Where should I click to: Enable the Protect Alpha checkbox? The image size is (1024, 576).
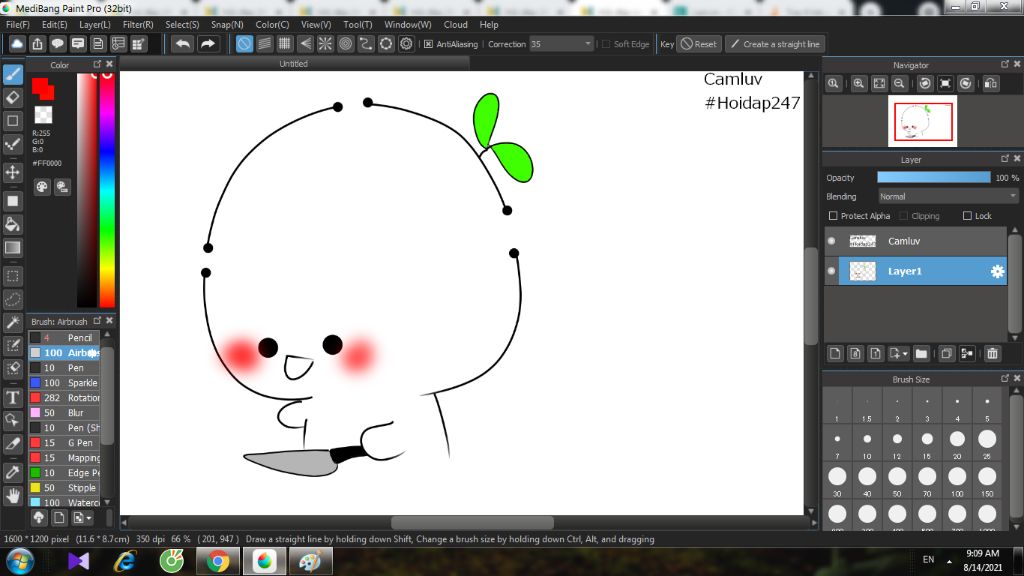click(833, 216)
